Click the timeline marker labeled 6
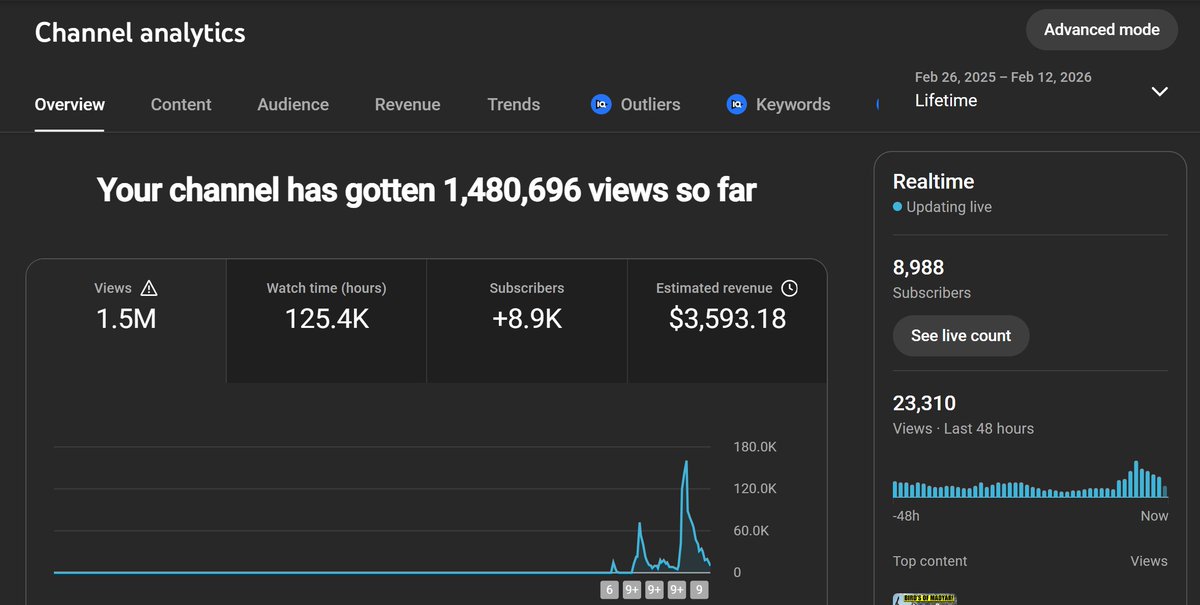Image resolution: width=1200 pixels, height=605 pixels. [x=609, y=590]
